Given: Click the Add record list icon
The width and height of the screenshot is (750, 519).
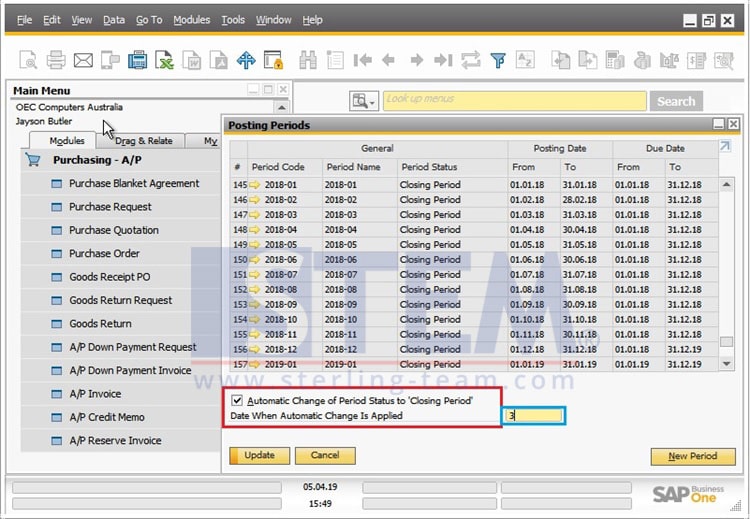Looking at the screenshot, I should pyautogui.click(x=335, y=60).
